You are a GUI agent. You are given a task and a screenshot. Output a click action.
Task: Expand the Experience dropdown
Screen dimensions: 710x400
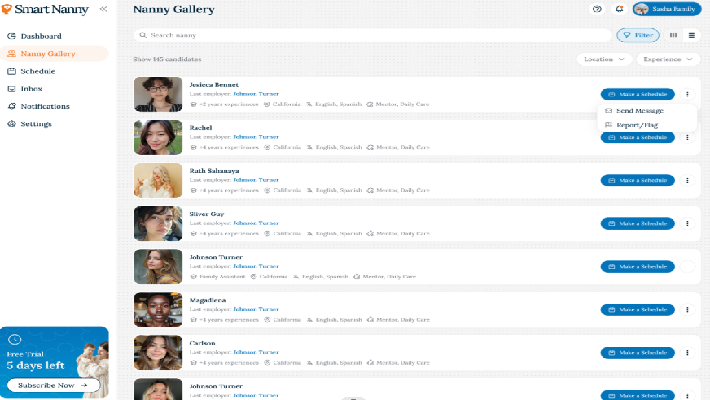[x=668, y=59]
